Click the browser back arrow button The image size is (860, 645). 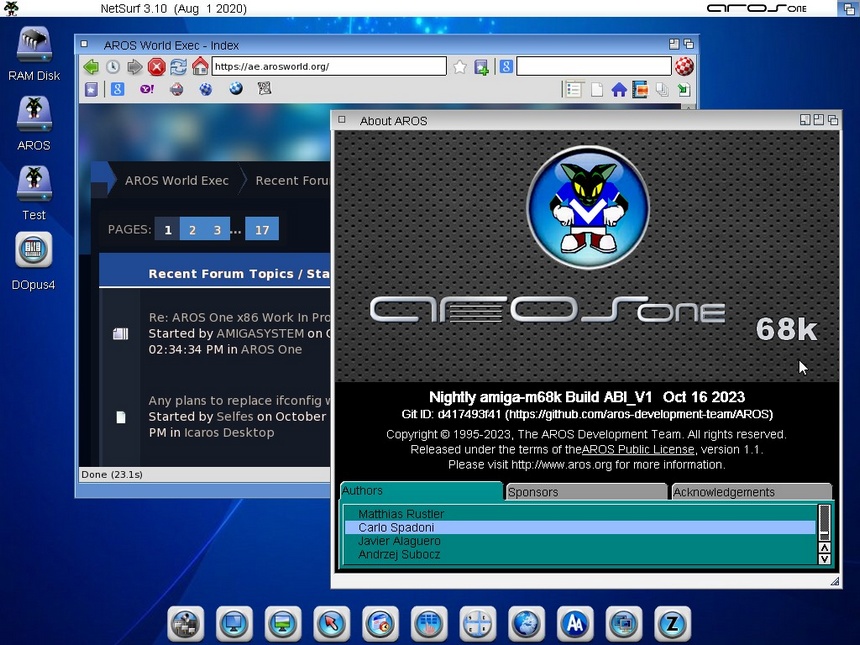click(x=91, y=67)
